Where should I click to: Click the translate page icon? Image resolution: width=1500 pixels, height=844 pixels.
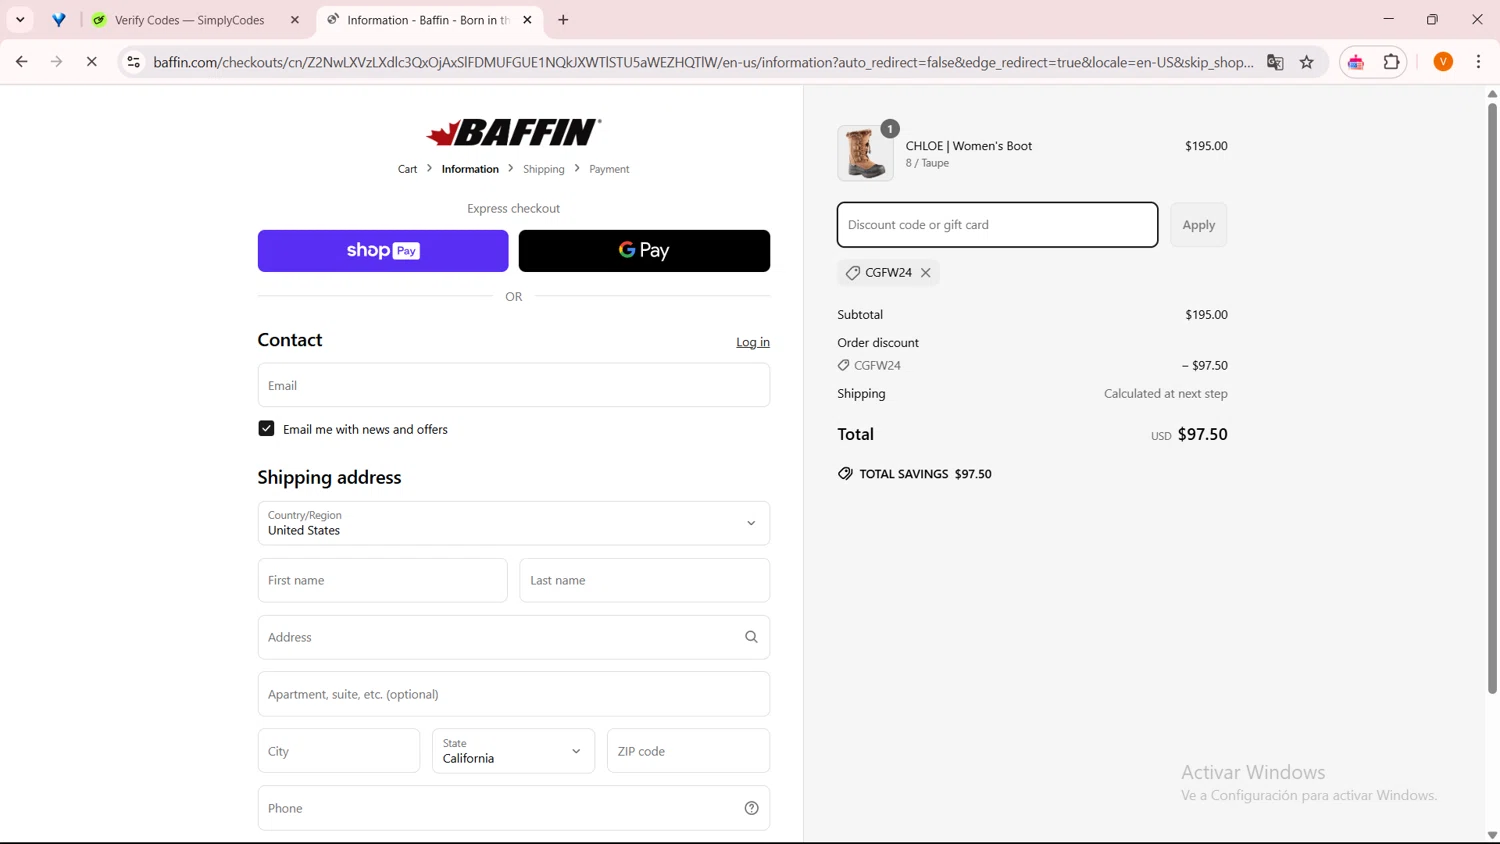pos(1275,62)
